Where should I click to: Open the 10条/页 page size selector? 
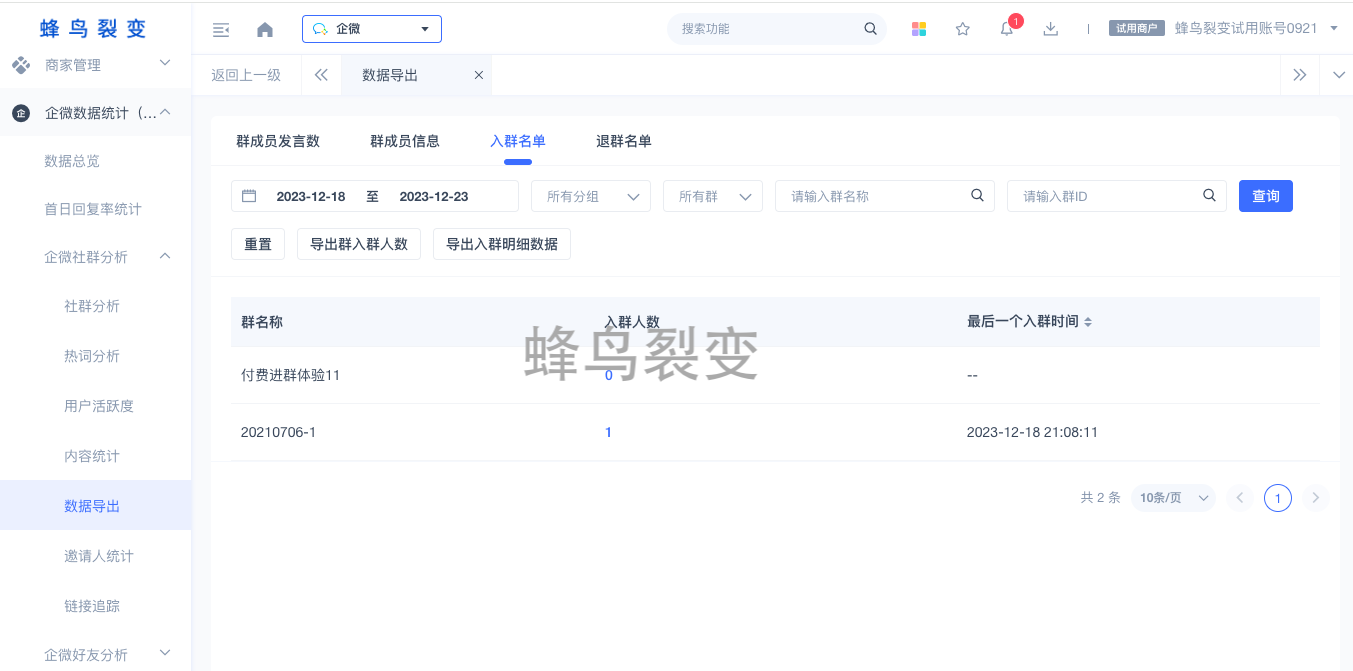coord(1174,497)
